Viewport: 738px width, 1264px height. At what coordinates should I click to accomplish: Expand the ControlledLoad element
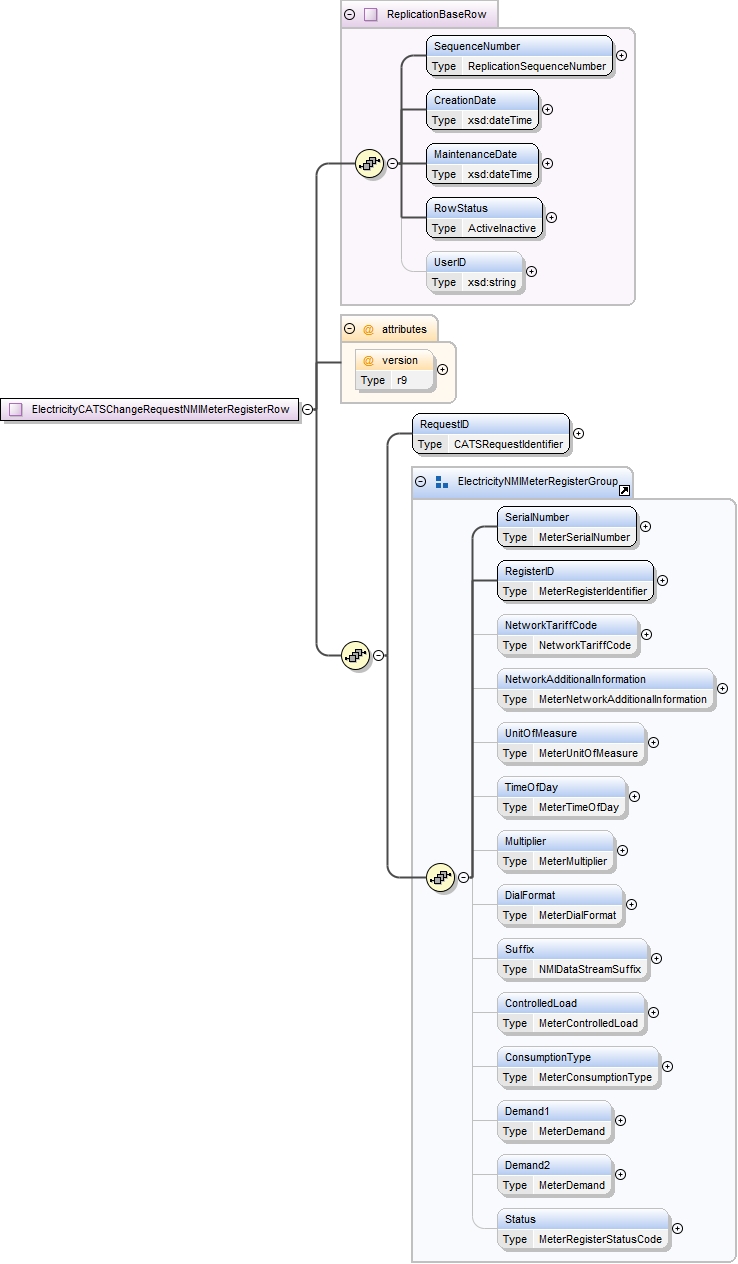click(x=653, y=1013)
